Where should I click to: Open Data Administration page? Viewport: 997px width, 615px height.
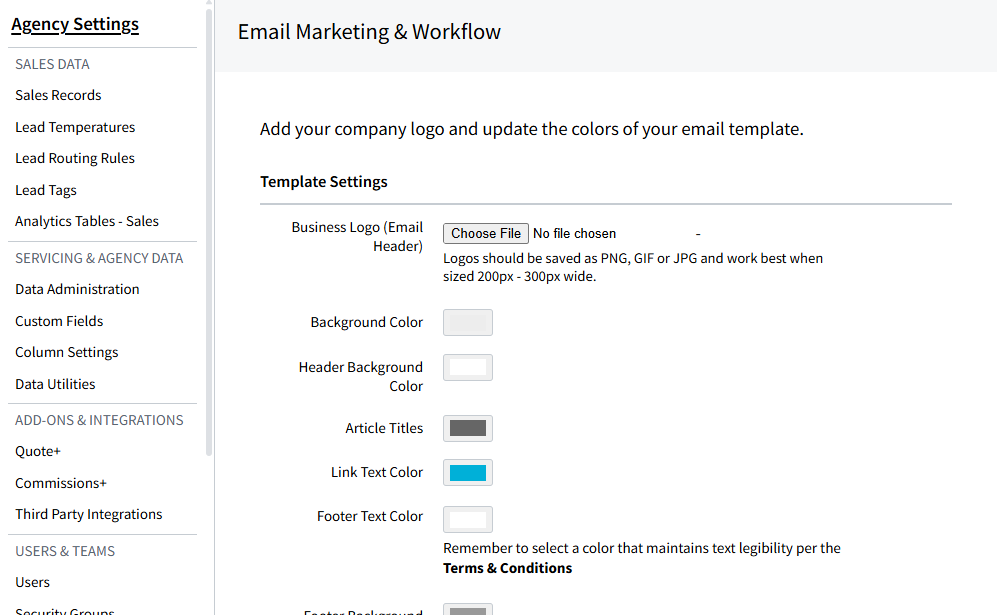(77, 289)
